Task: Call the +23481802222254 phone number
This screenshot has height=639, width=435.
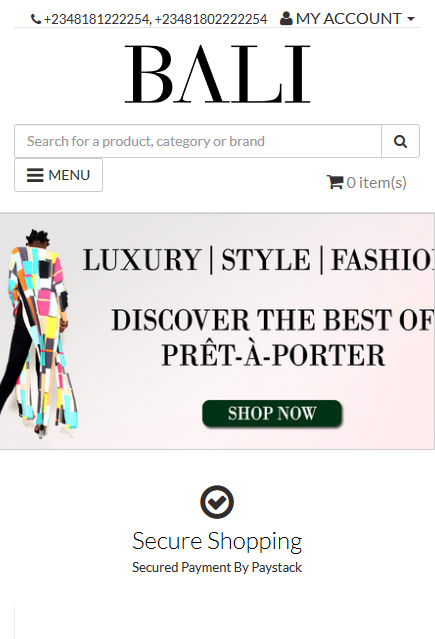Action: pos(211,19)
